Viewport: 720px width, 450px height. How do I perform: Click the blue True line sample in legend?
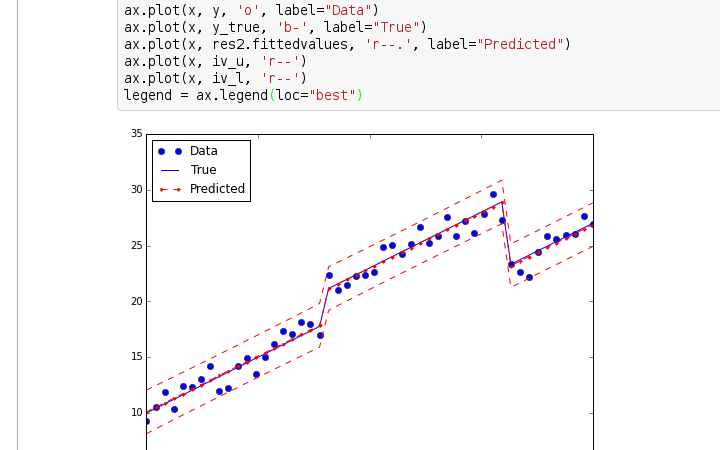click(x=169, y=170)
